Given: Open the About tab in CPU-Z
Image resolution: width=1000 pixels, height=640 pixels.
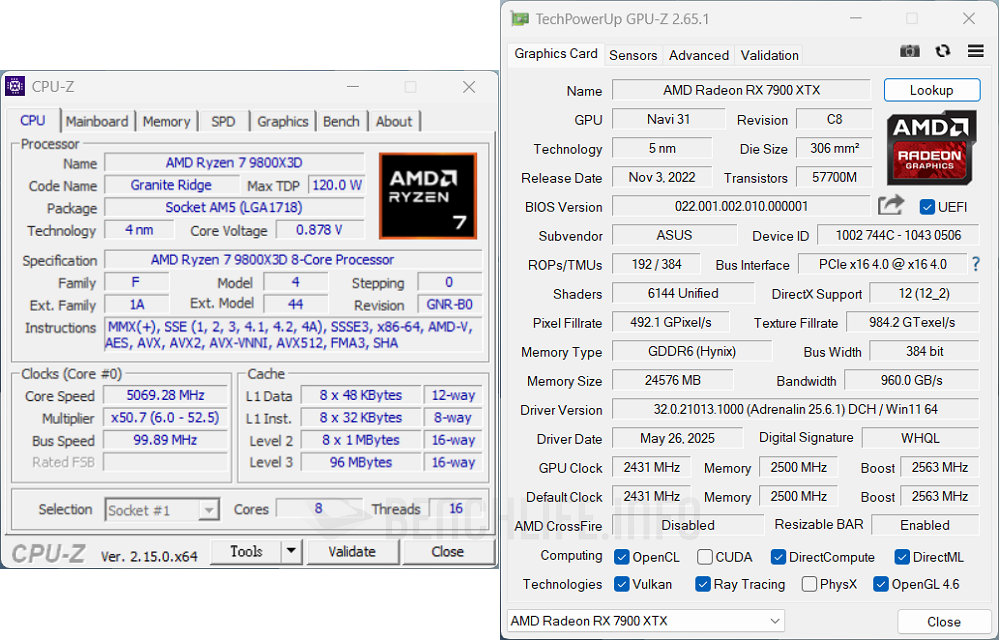Looking at the screenshot, I should point(394,121).
